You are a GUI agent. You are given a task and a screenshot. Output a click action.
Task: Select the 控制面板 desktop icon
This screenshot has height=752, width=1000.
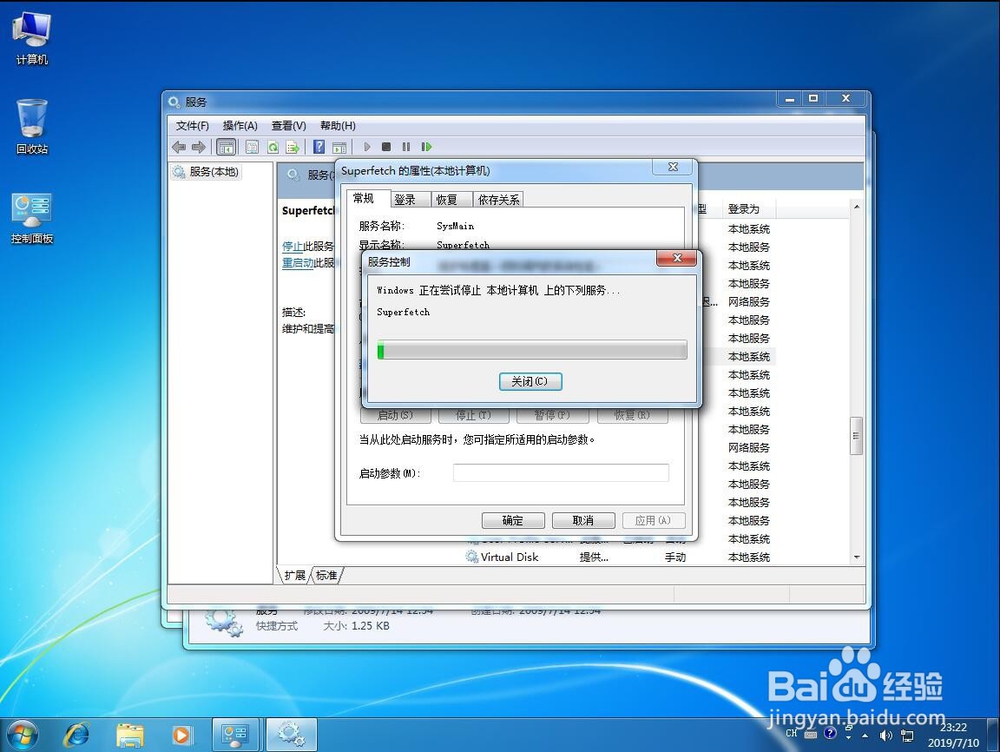point(32,218)
